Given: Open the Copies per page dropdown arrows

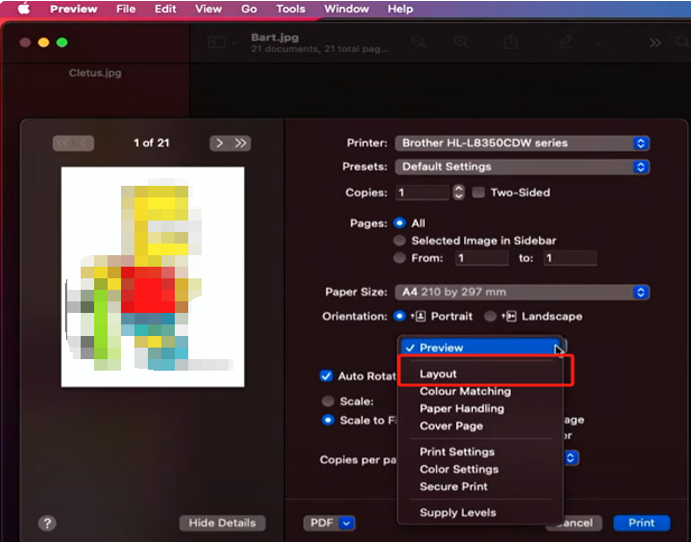Looking at the screenshot, I should (x=570, y=458).
